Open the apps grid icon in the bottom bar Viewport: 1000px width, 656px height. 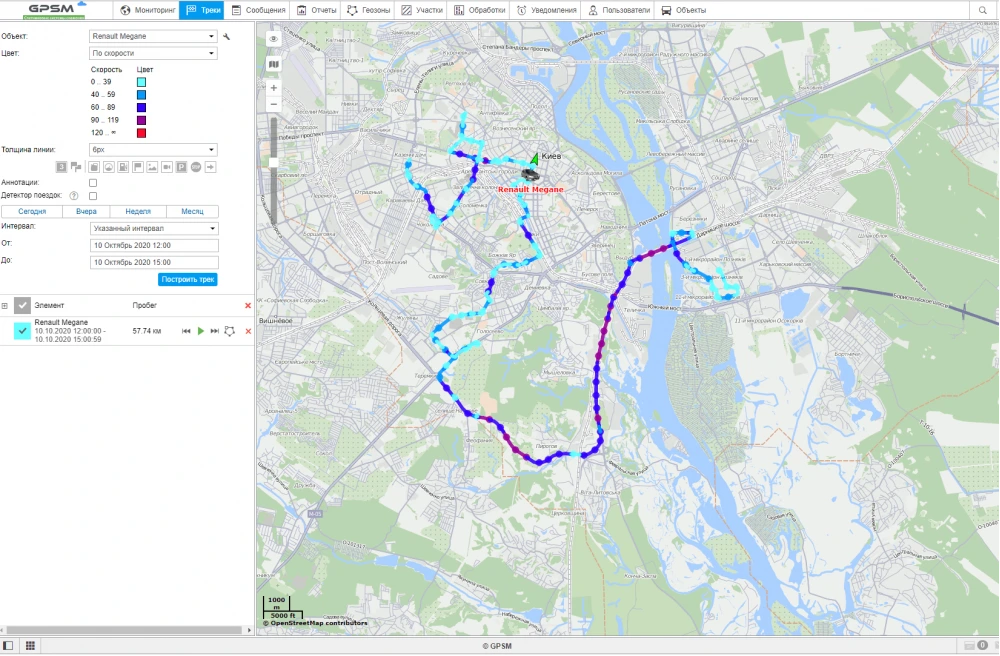point(31,646)
